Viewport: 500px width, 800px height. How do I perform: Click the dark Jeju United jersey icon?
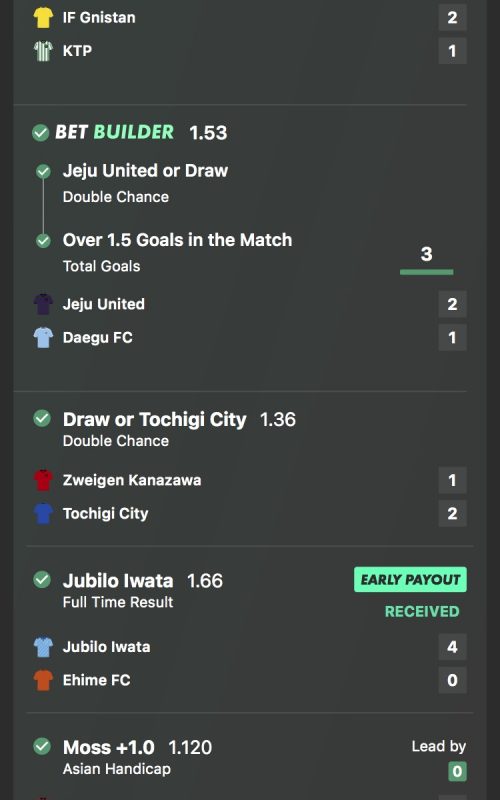(x=43, y=304)
